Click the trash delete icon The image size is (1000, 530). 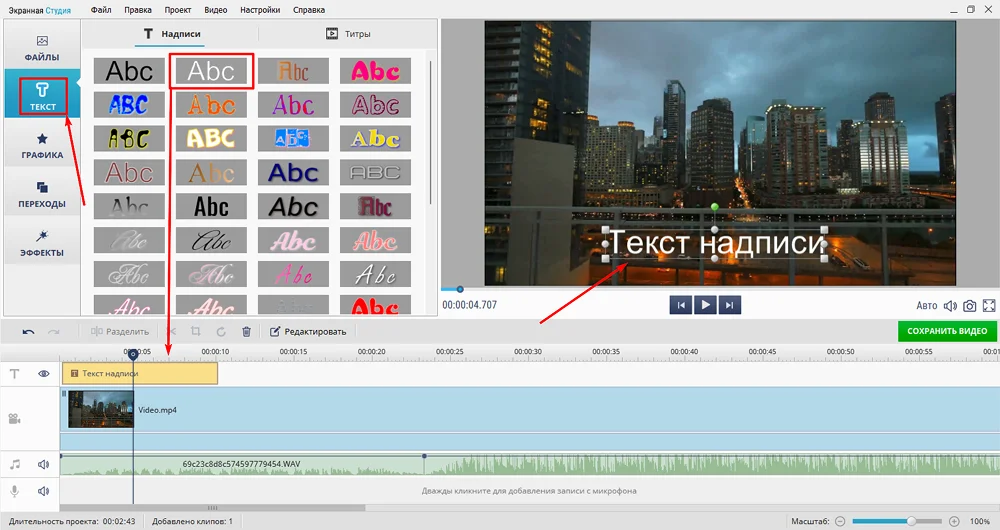pyautogui.click(x=246, y=332)
